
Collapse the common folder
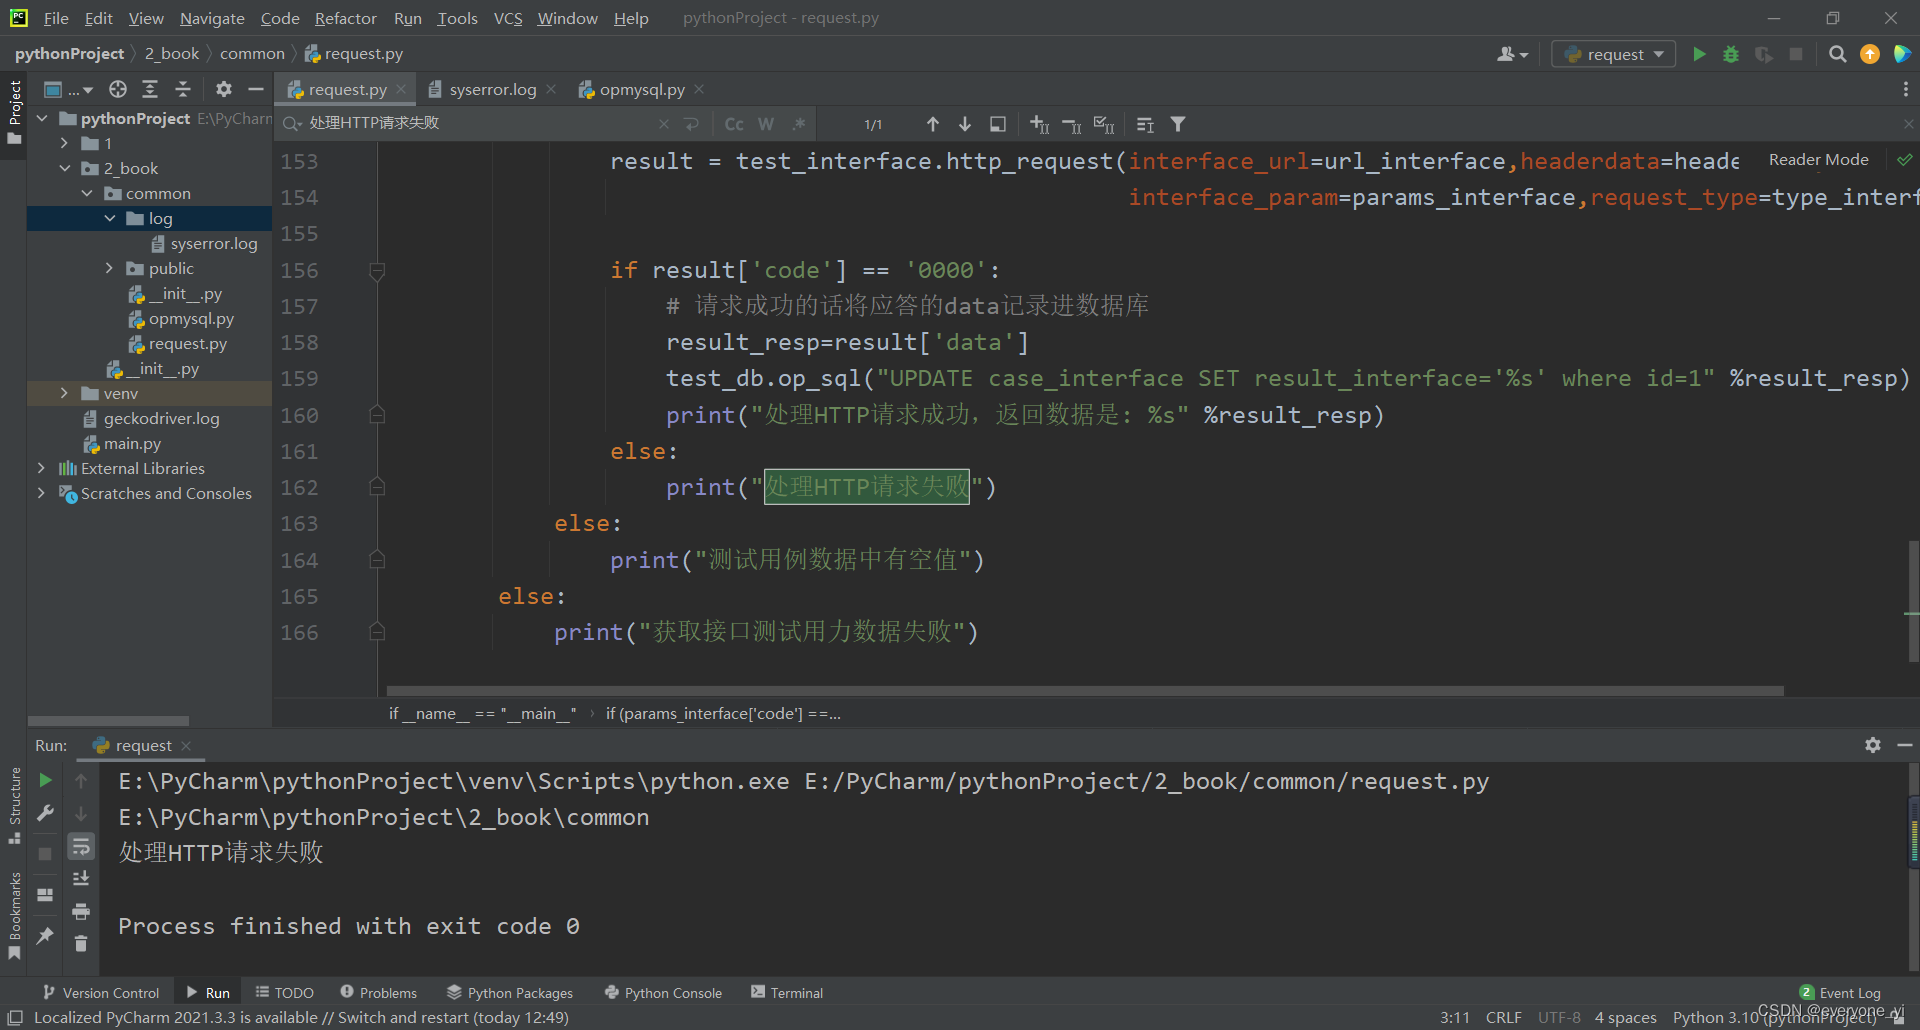click(87, 193)
